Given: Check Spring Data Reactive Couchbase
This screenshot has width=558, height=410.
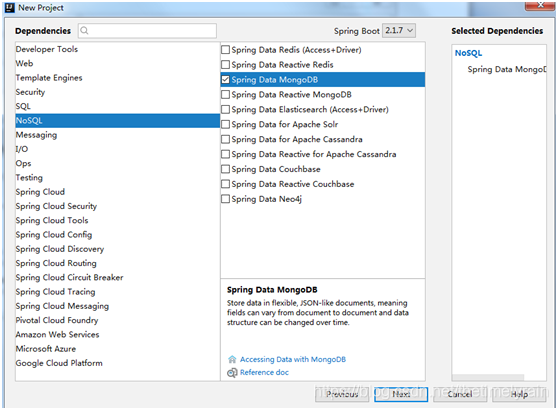Looking at the screenshot, I should [x=225, y=184].
